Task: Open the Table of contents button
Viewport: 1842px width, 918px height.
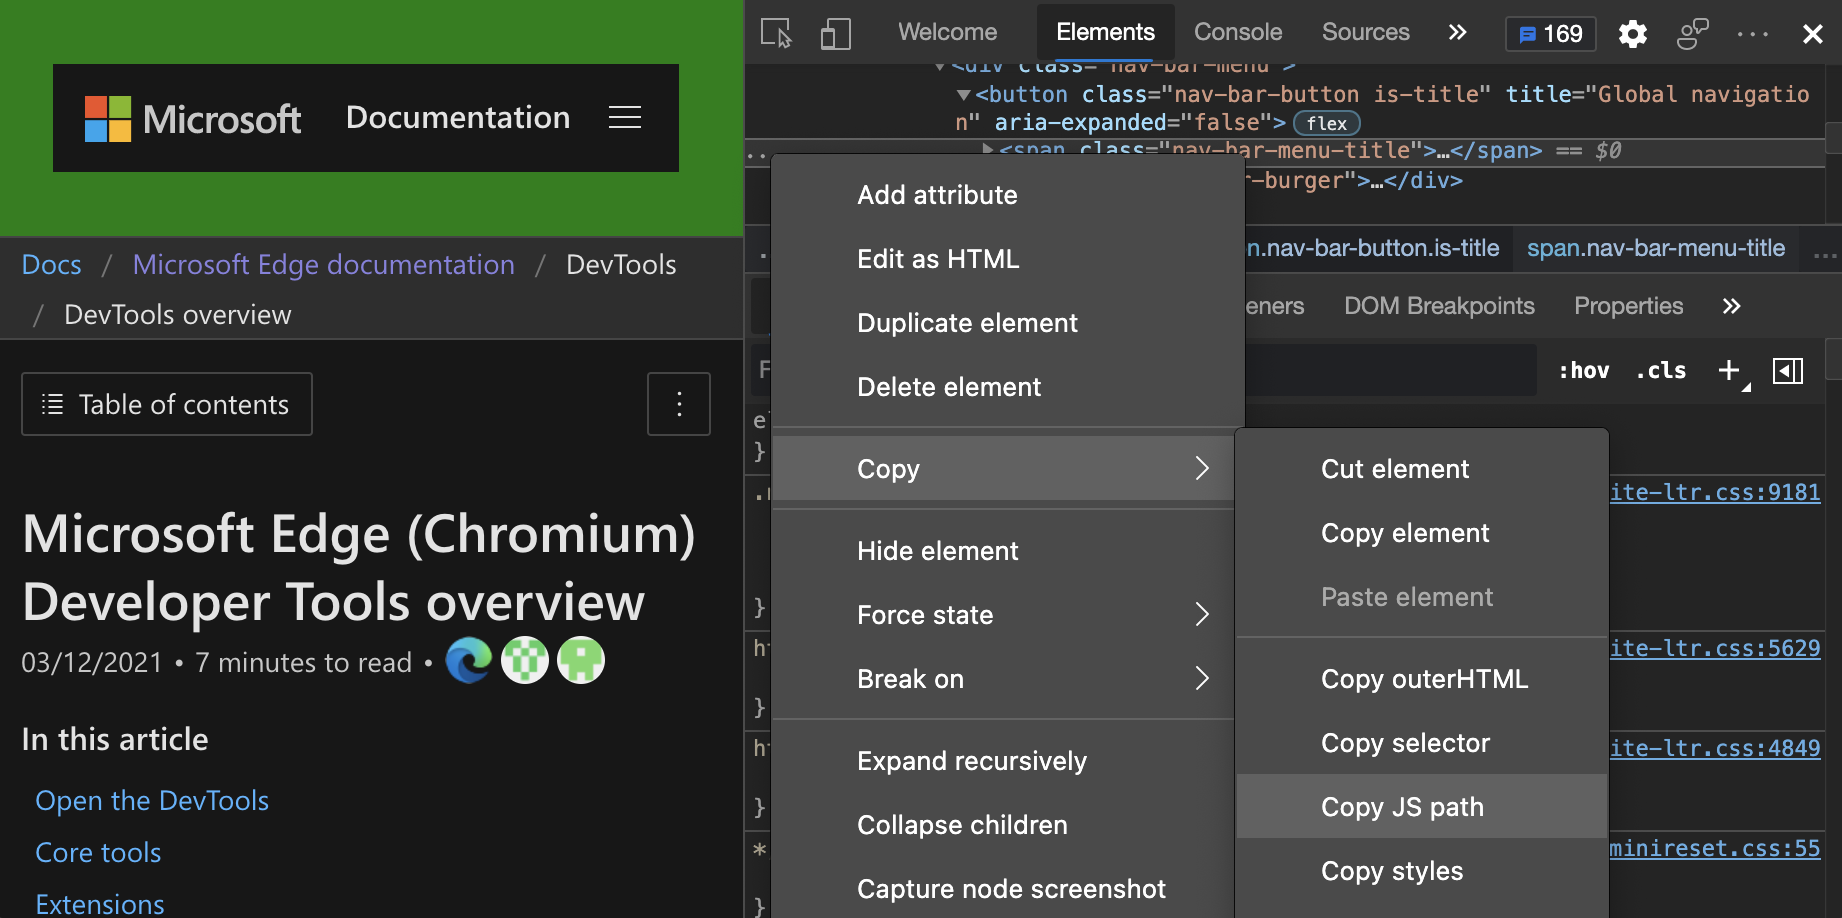Action: (x=167, y=404)
